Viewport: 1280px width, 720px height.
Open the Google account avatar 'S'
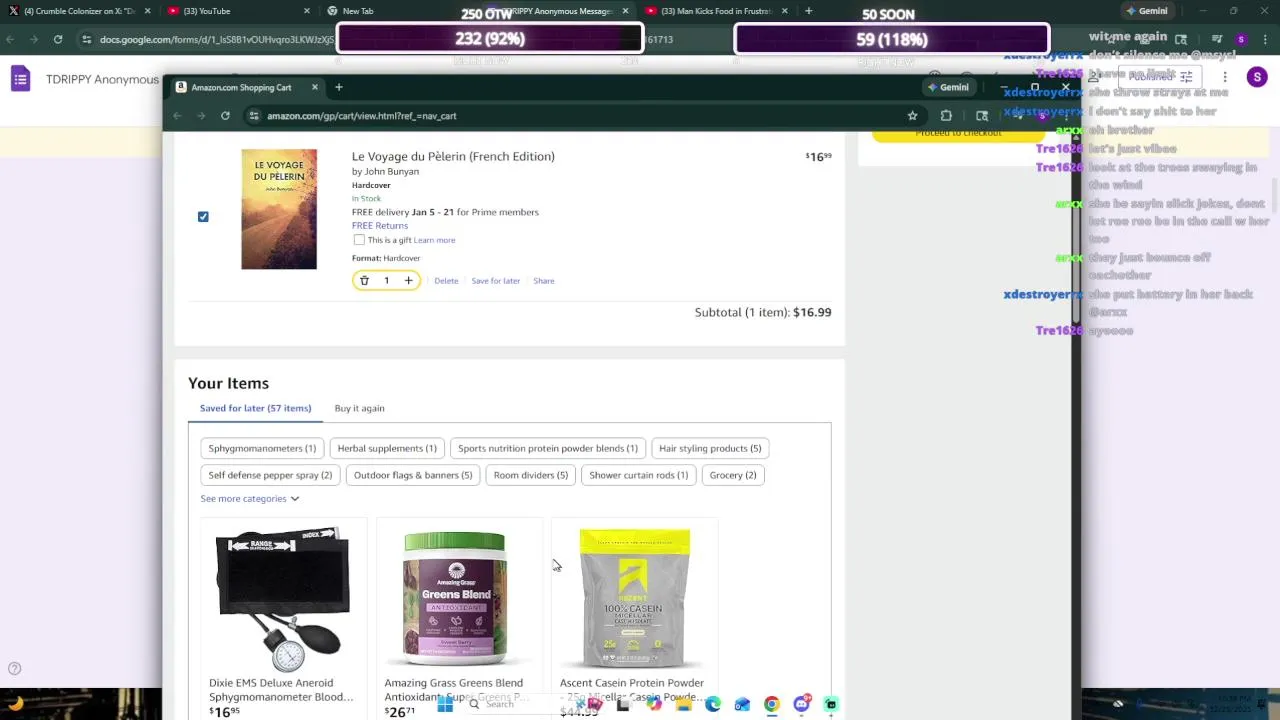coord(1257,77)
